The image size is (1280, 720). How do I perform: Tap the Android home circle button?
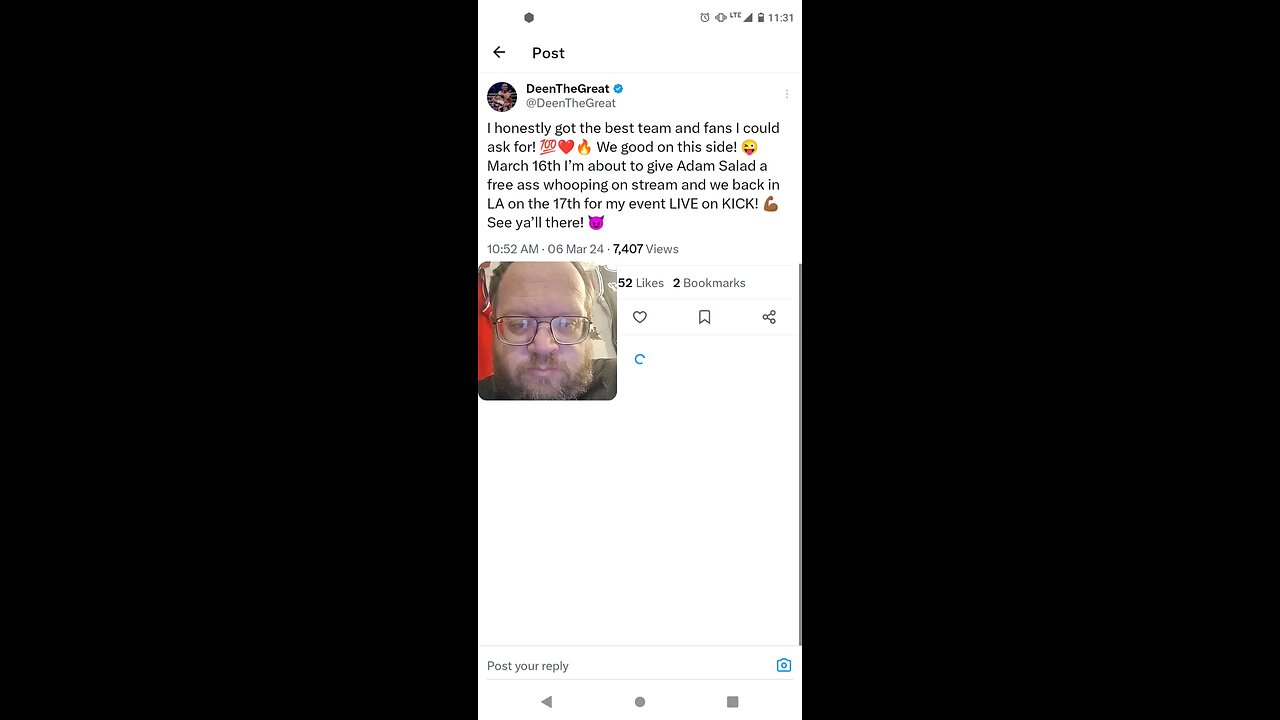click(x=640, y=702)
